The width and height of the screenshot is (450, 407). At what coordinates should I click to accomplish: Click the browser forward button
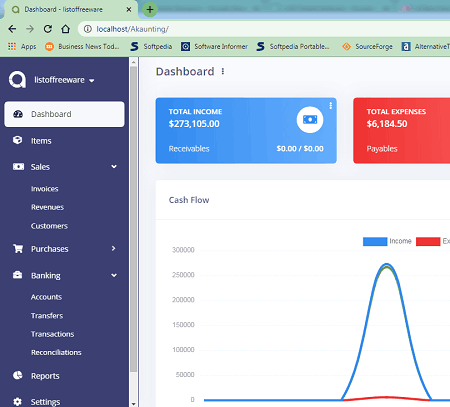click(30, 29)
